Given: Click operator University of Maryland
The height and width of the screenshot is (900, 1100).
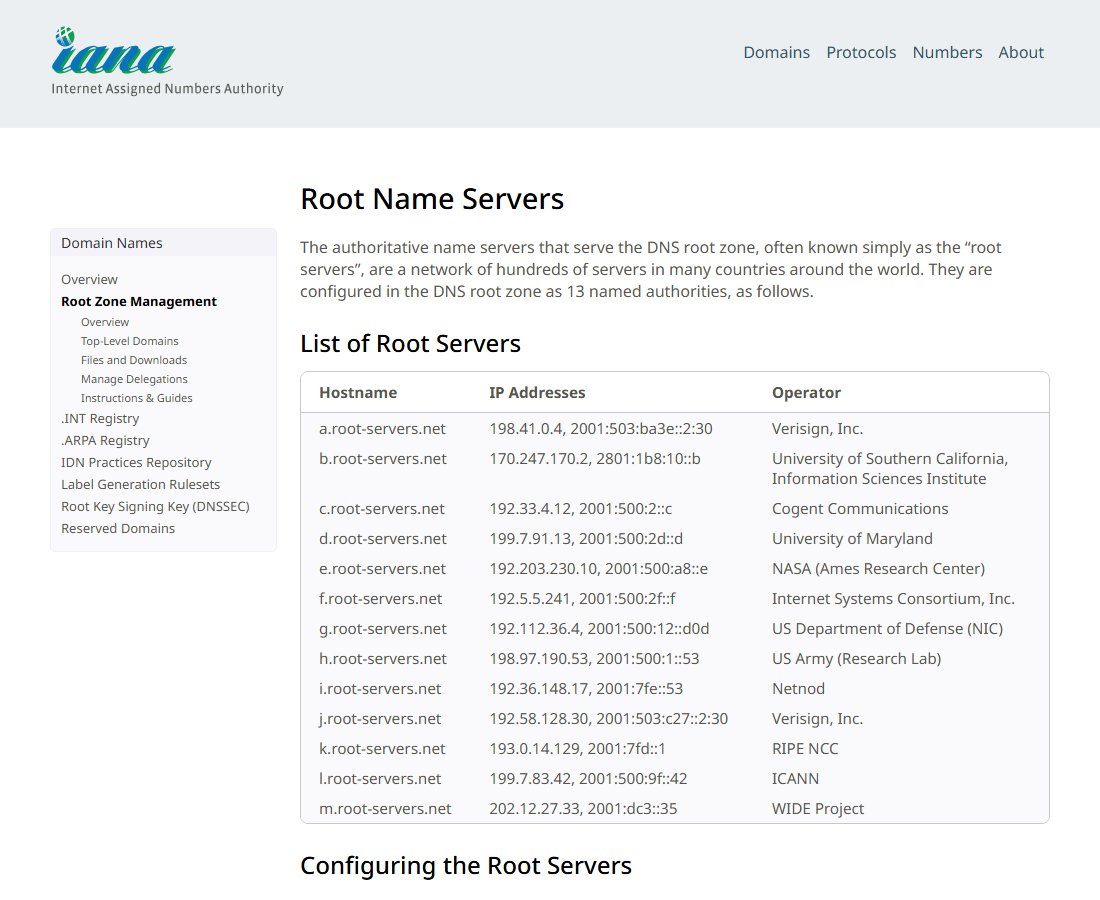Looking at the screenshot, I should (x=852, y=539).
